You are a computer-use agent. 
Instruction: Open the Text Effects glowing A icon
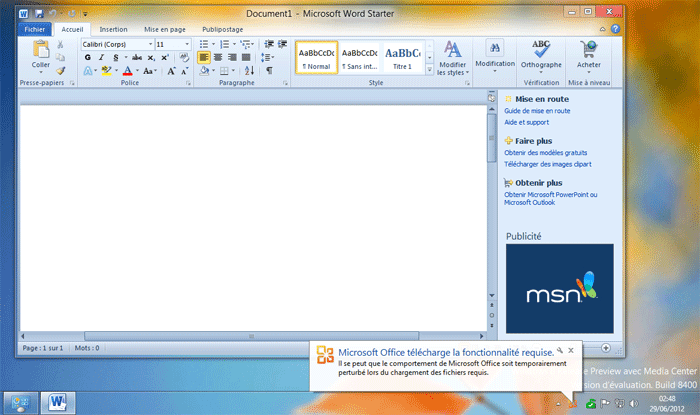pyautogui.click(x=88, y=71)
